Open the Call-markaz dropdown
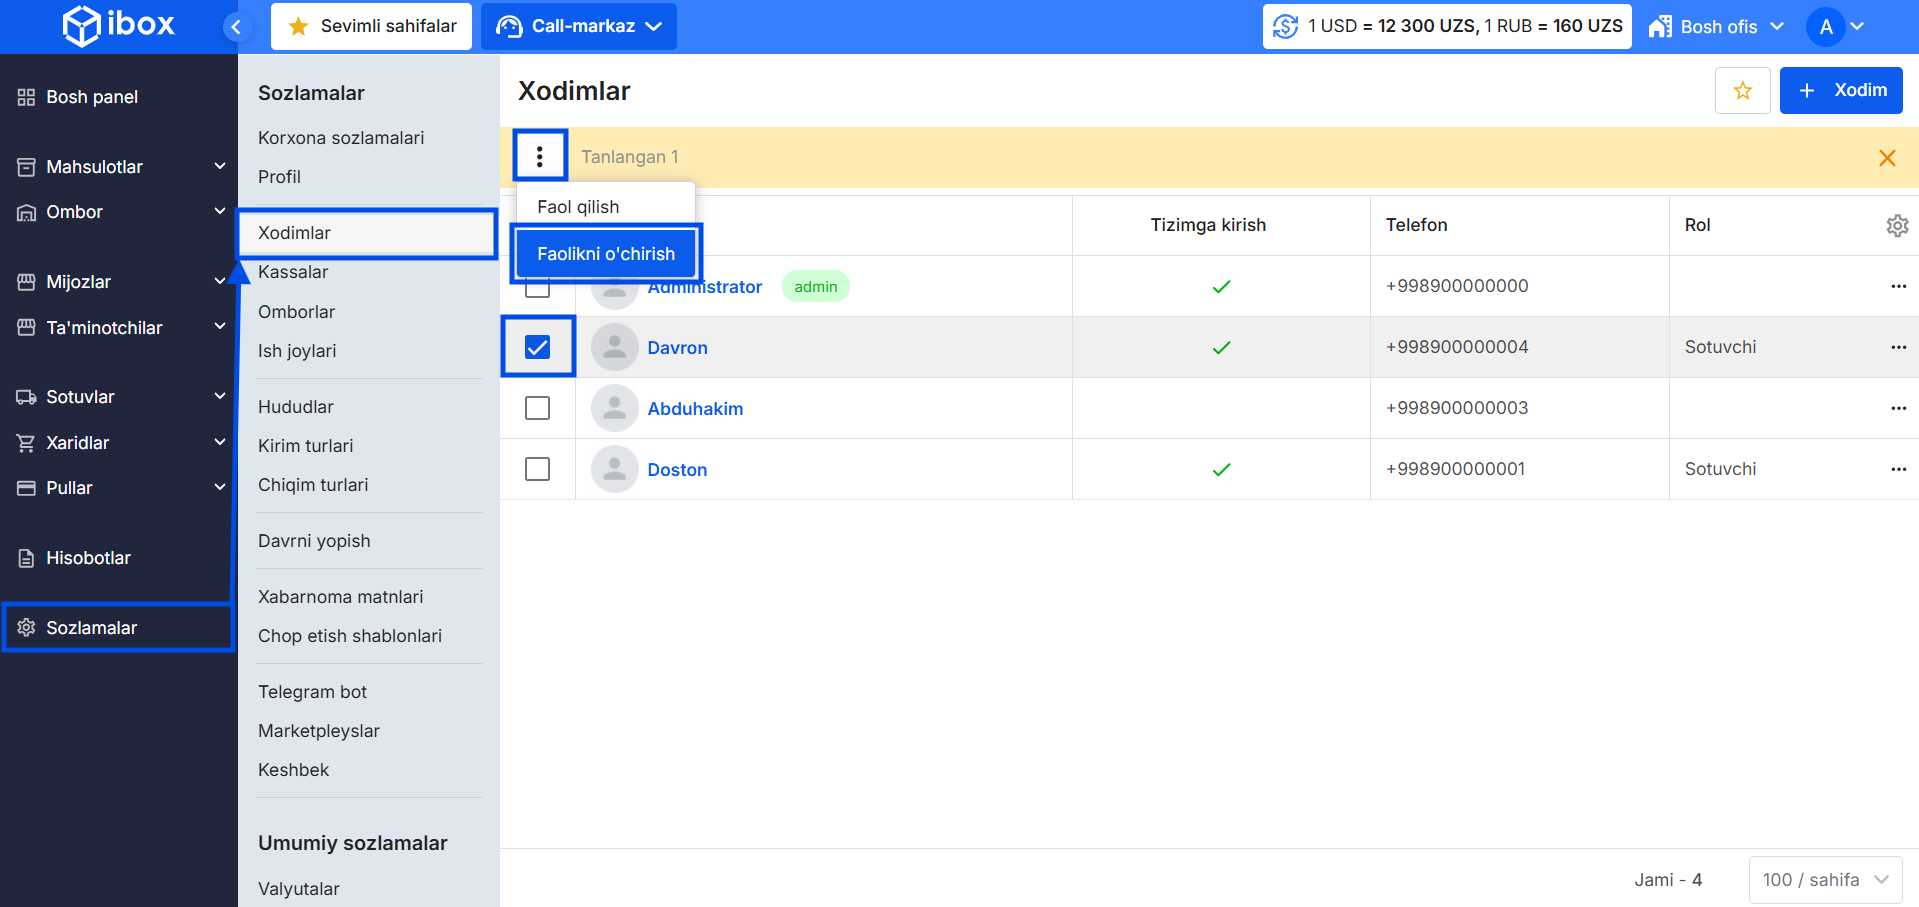 tap(579, 26)
